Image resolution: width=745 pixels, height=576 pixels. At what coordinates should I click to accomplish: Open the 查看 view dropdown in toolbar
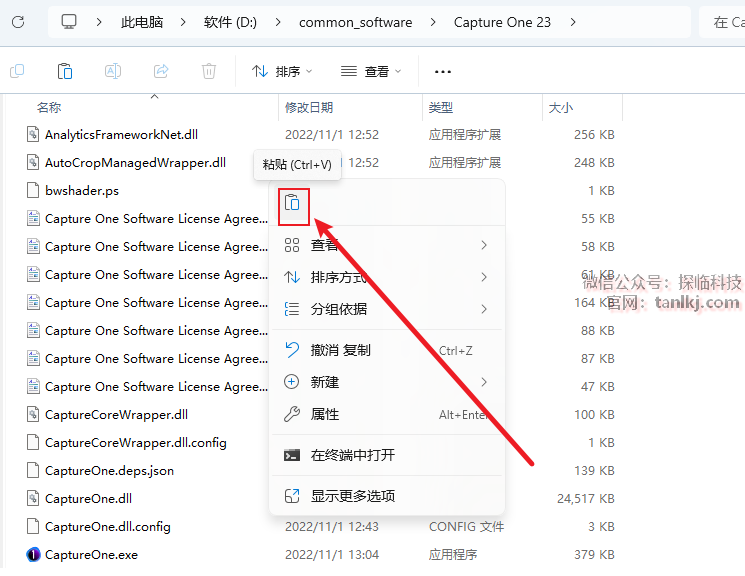pyautogui.click(x=371, y=71)
